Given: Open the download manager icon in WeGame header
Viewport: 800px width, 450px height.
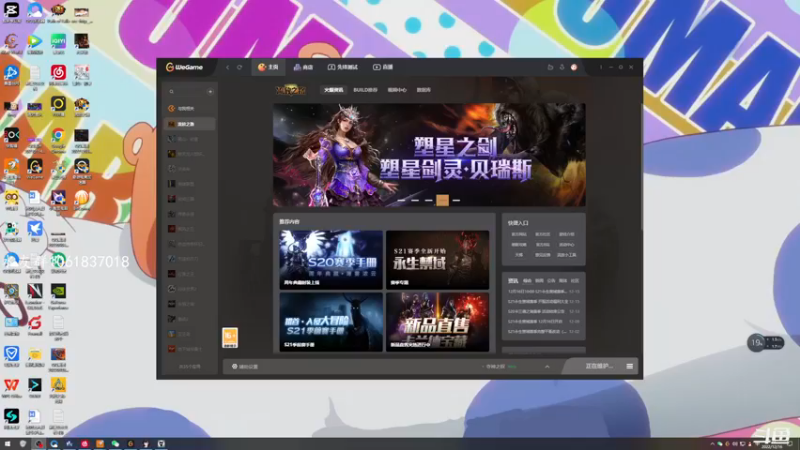Looking at the screenshot, I should (562, 67).
